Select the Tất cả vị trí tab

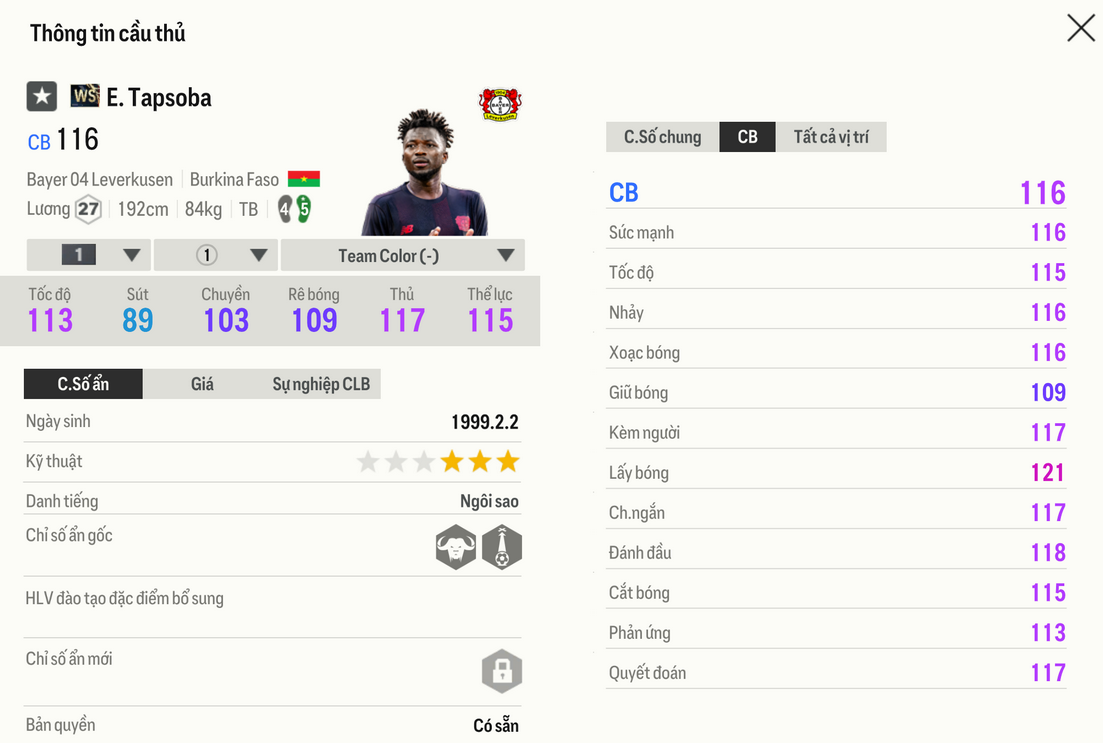[831, 137]
